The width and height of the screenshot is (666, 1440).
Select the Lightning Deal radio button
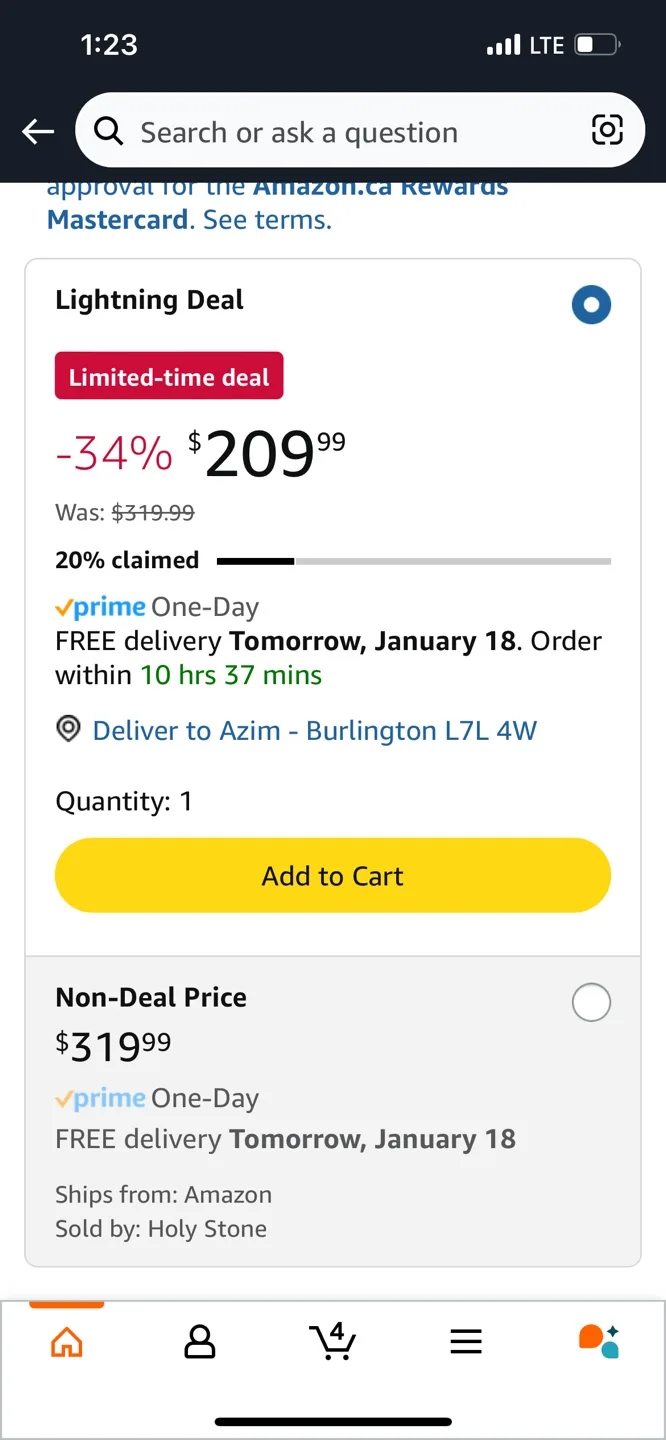point(591,305)
